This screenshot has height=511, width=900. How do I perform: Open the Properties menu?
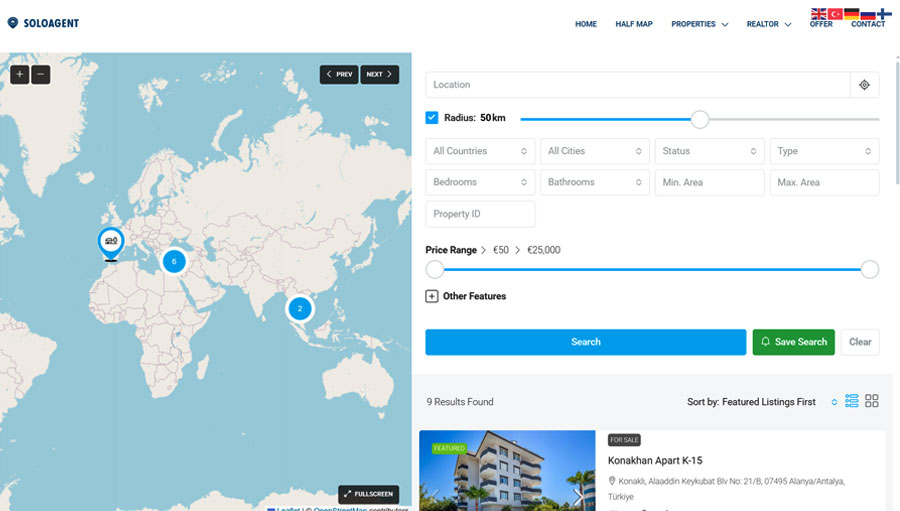(699, 24)
